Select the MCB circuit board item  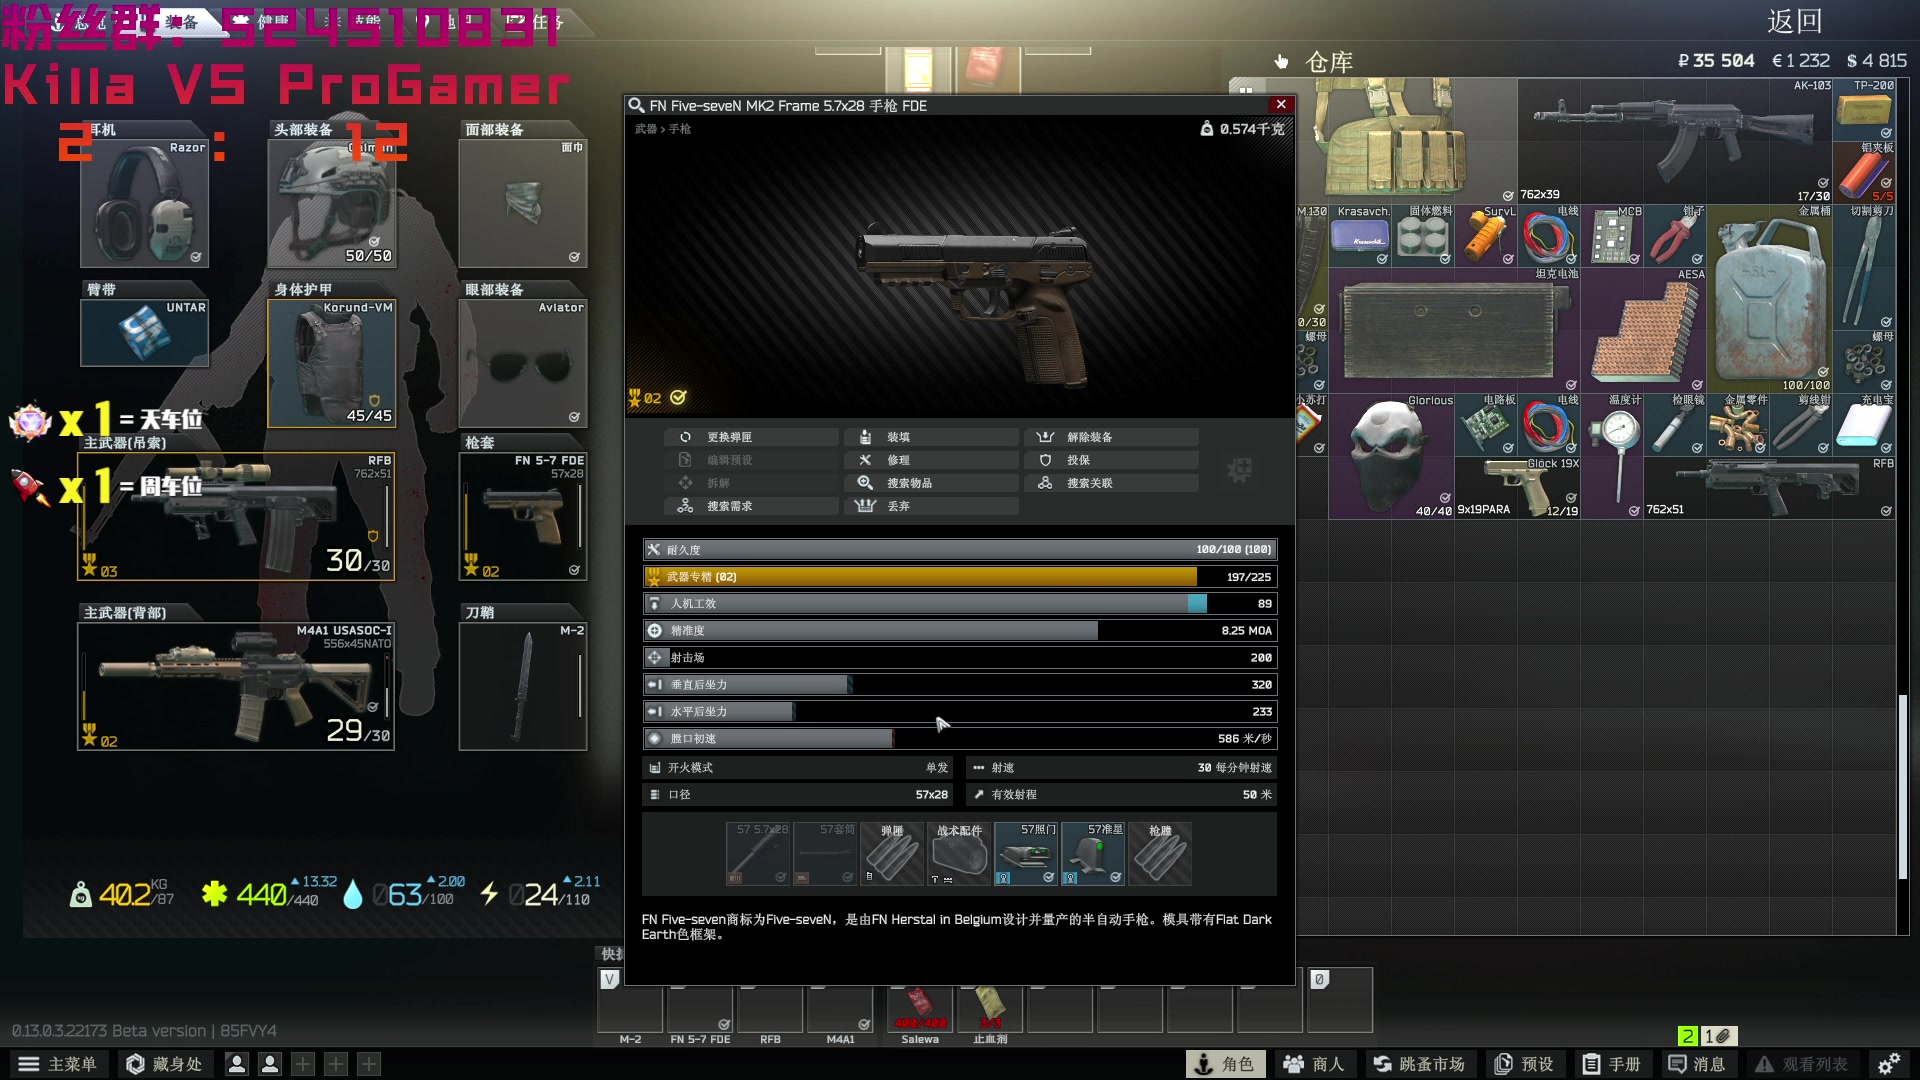(x=1612, y=236)
